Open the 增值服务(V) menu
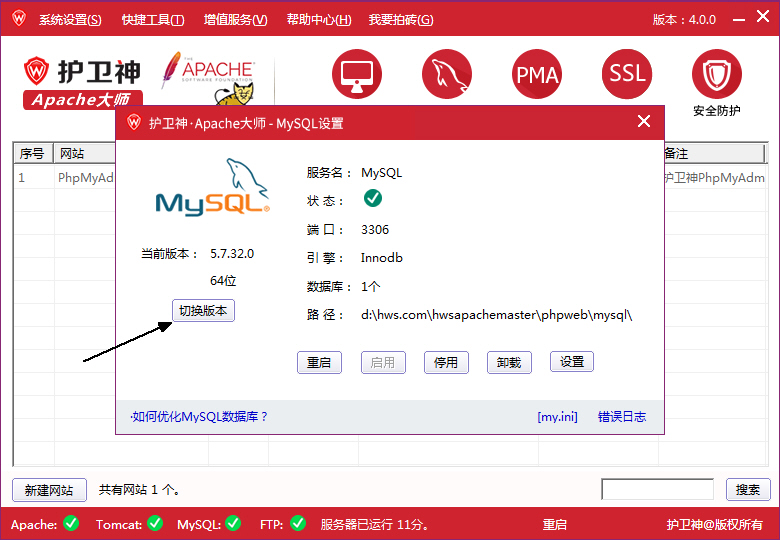The height and width of the screenshot is (540, 780). coord(235,20)
